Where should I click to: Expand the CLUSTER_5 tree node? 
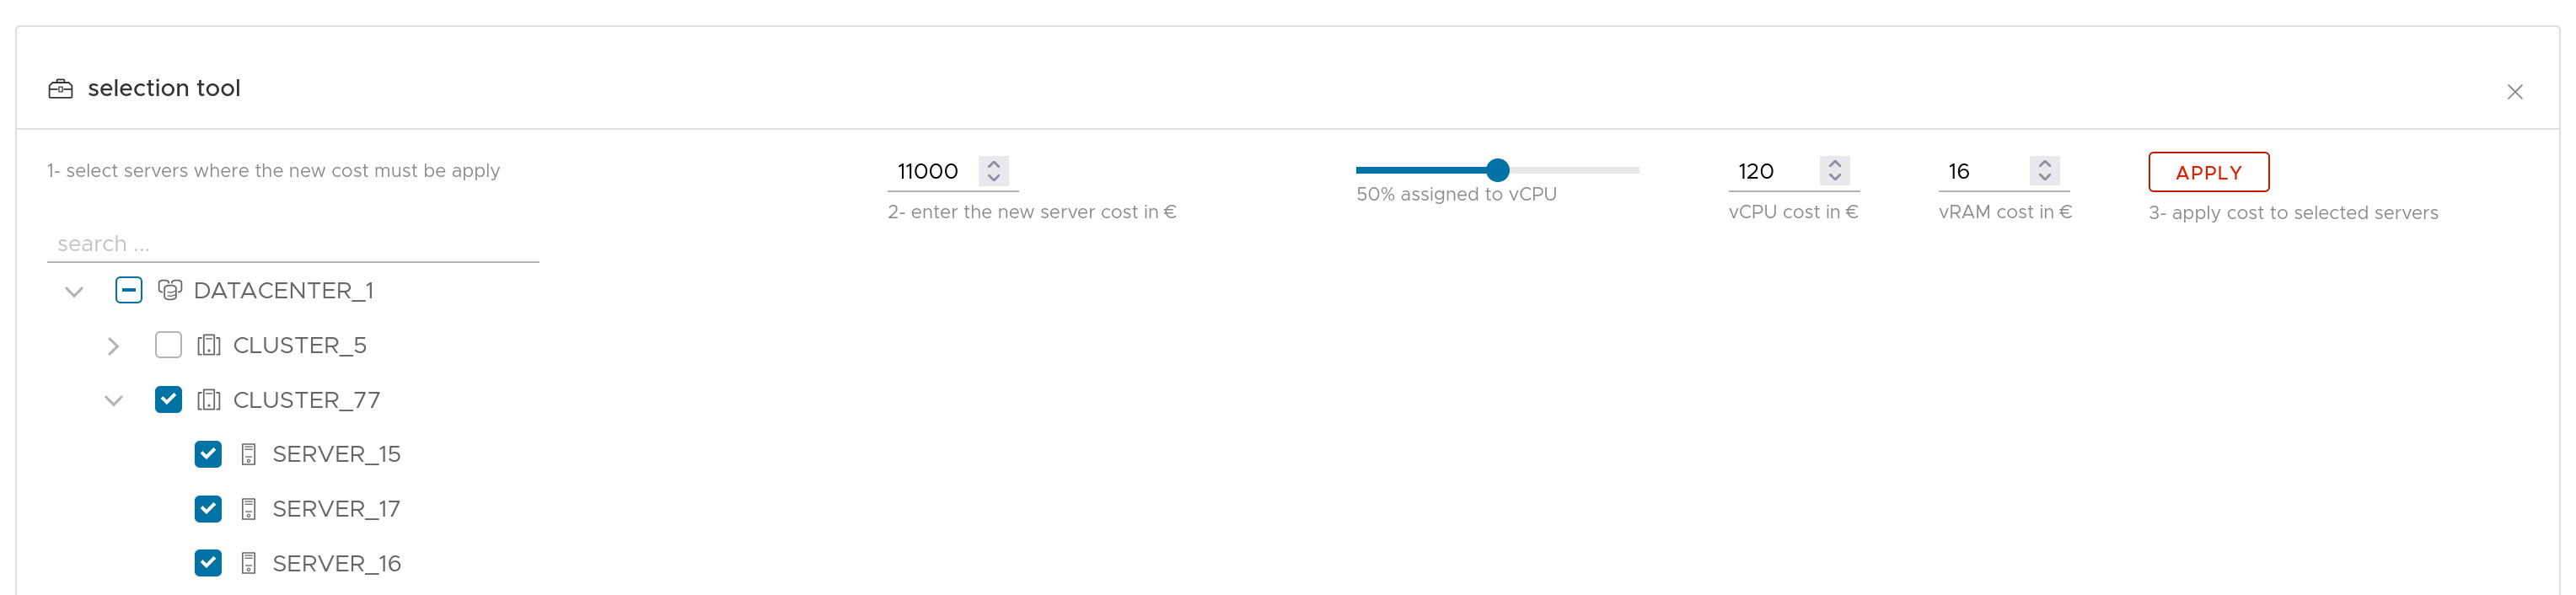pyautogui.click(x=113, y=346)
